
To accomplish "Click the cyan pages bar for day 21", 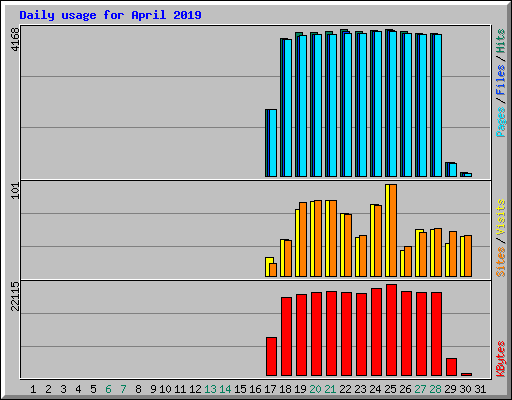I will (333, 105).
